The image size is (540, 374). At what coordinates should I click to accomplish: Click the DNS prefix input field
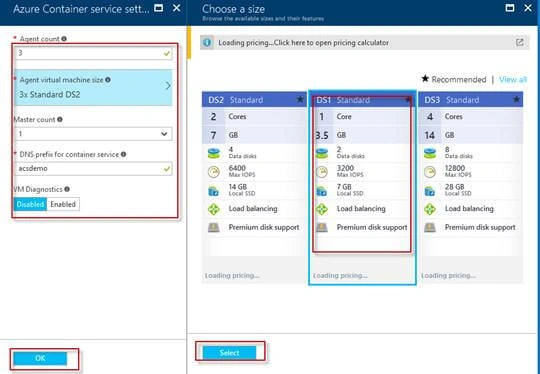93,169
